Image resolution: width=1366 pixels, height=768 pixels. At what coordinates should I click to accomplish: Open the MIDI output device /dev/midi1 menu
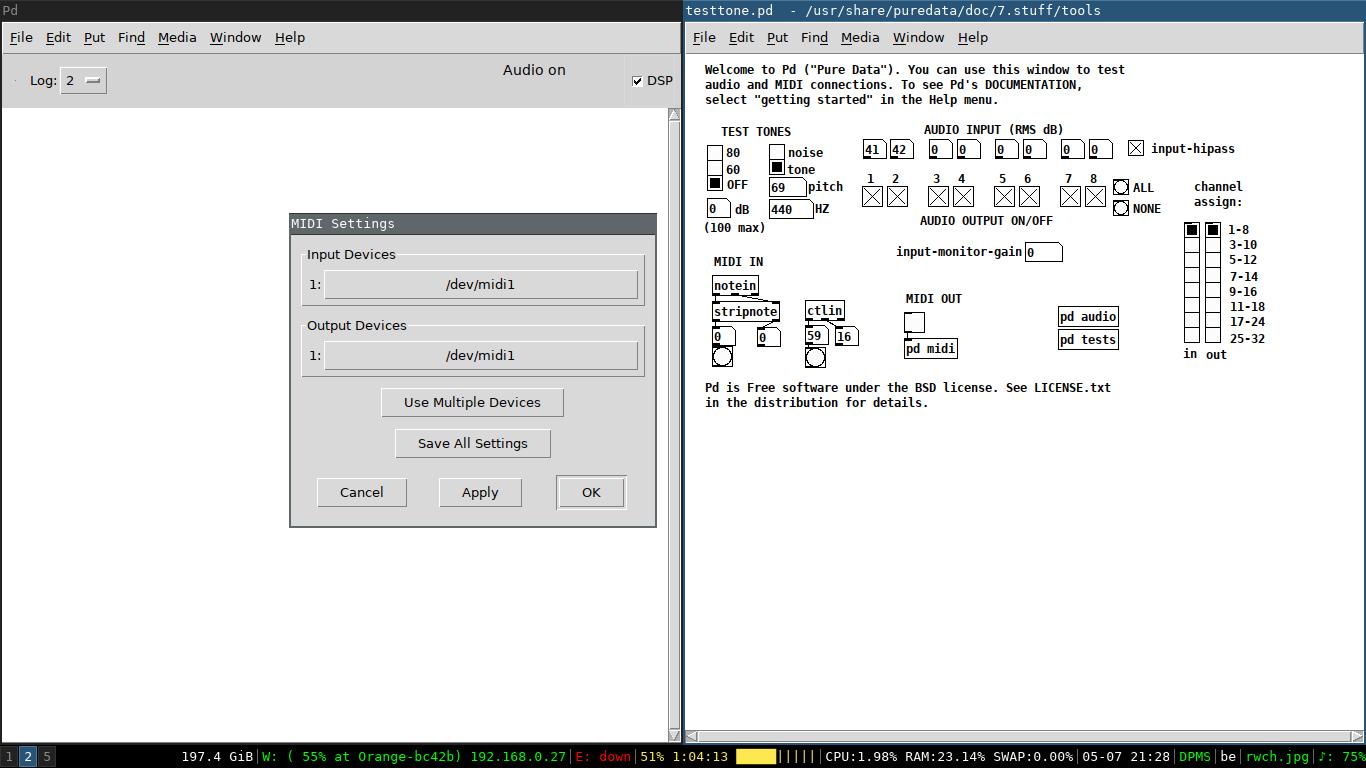click(481, 355)
